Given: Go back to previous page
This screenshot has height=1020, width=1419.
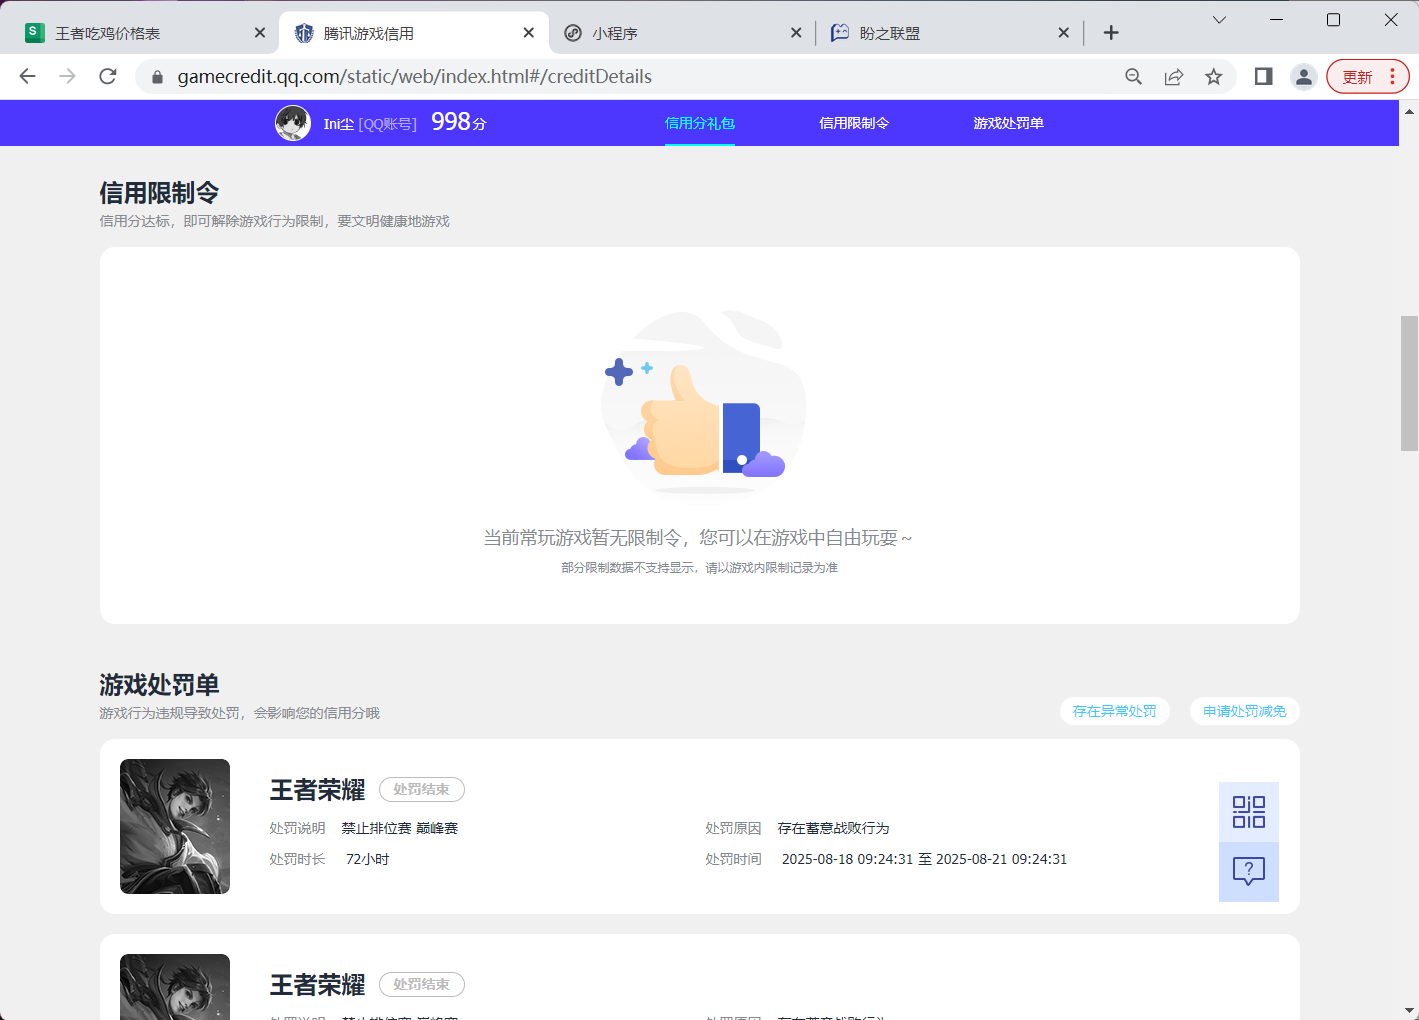Looking at the screenshot, I should tap(27, 76).
